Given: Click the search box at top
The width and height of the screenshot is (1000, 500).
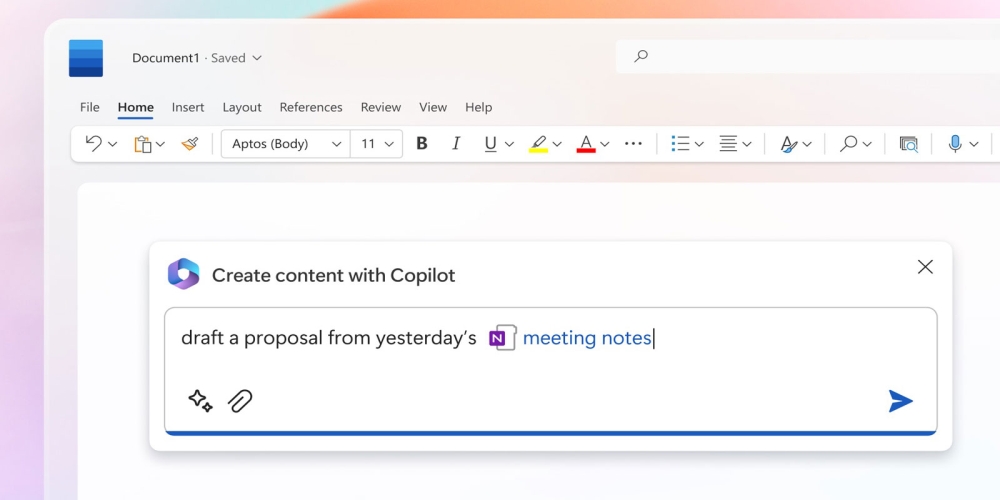Looking at the screenshot, I should point(807,56).
